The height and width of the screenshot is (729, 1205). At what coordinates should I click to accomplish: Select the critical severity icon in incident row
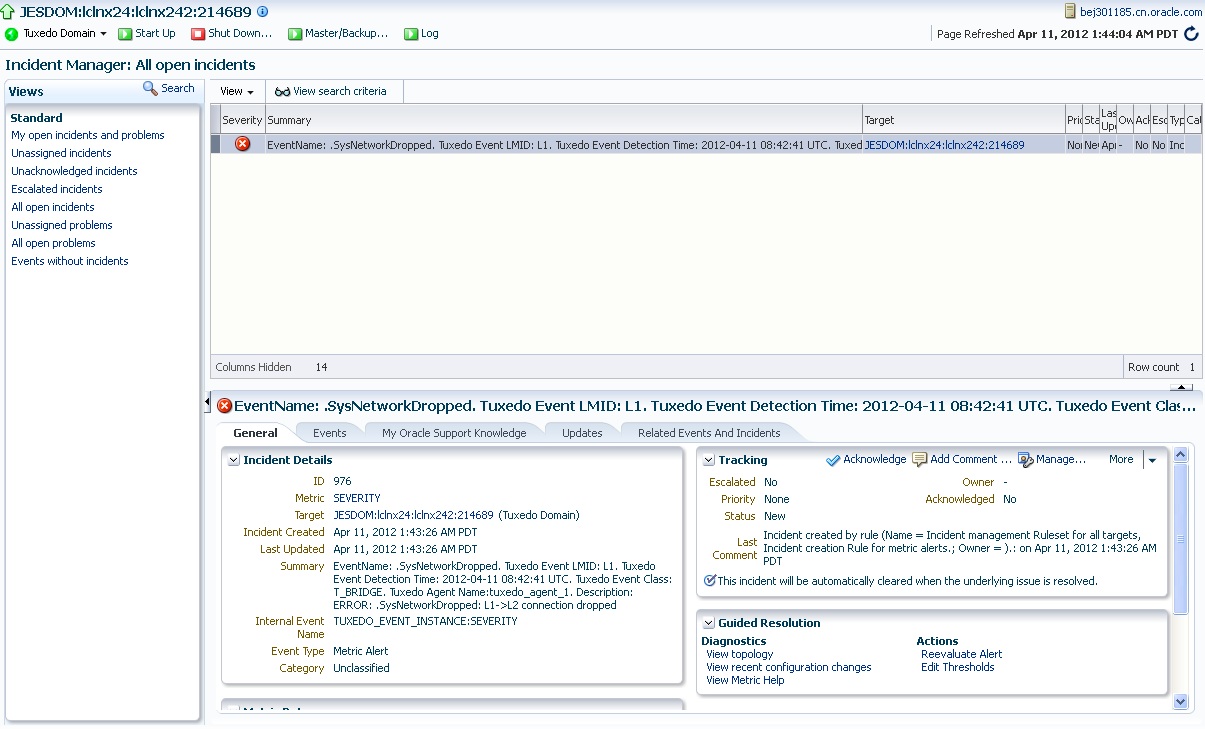[242, 144]
